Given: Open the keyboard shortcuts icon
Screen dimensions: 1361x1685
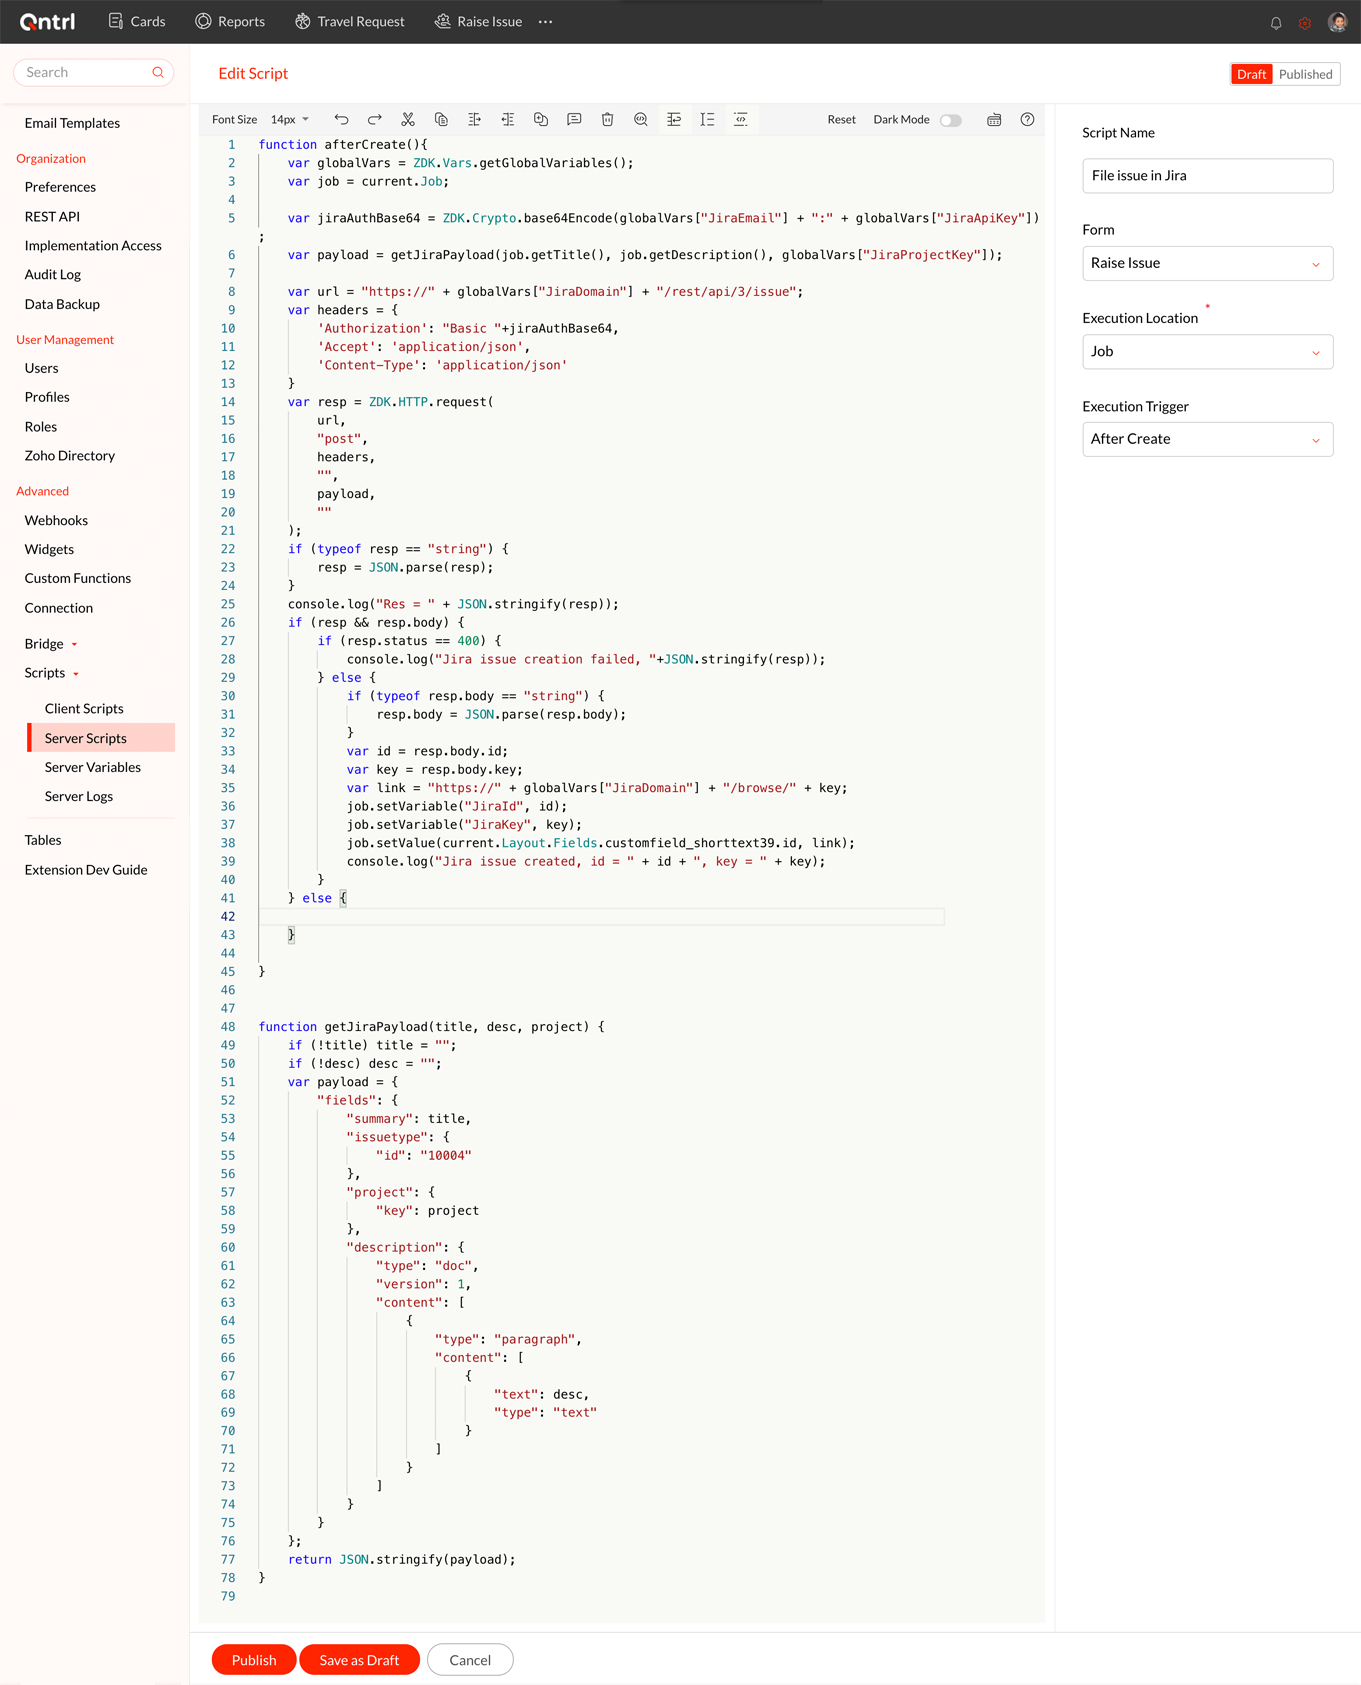Looking at the screenshot, I should pos(994,120).
